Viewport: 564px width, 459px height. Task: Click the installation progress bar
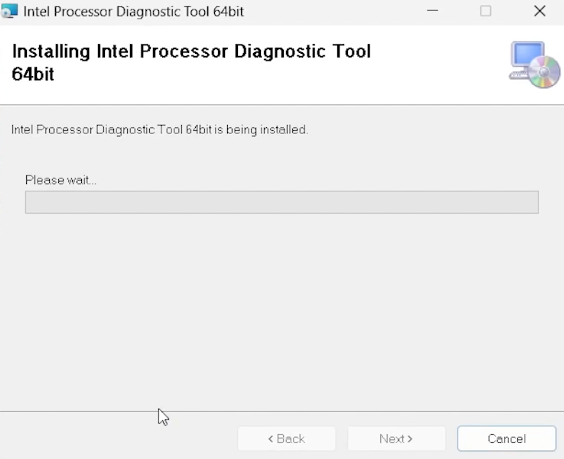pos(282,202)
